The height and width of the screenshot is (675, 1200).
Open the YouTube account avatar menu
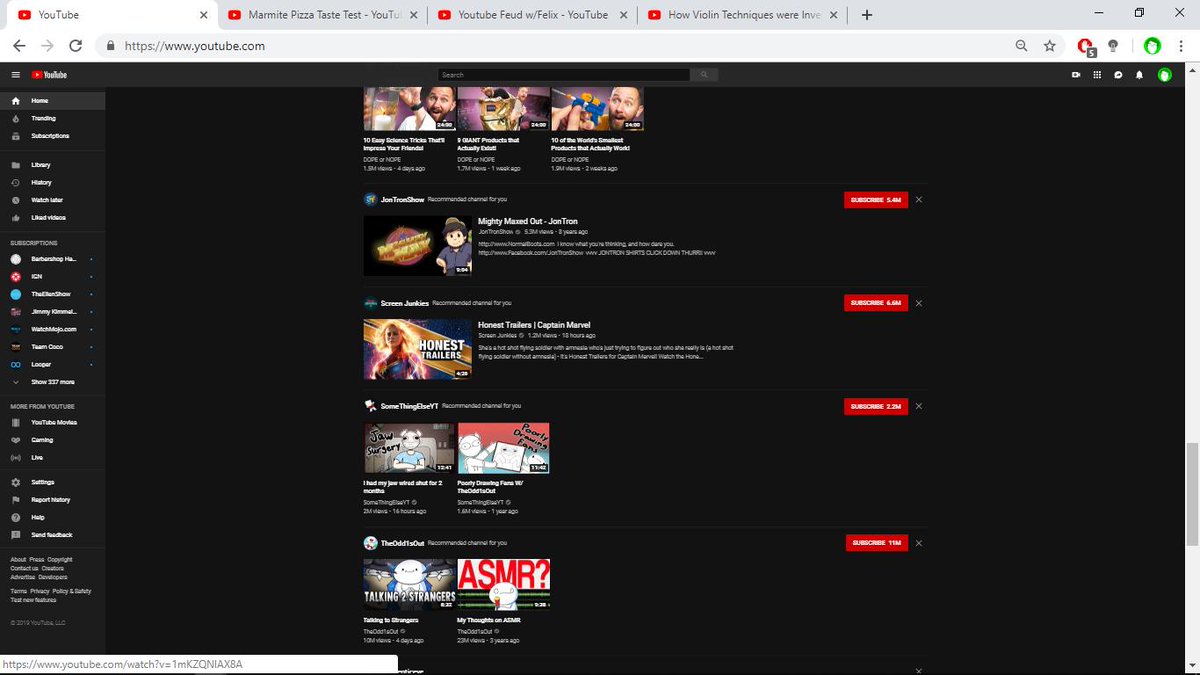(x=1164, y=75)
